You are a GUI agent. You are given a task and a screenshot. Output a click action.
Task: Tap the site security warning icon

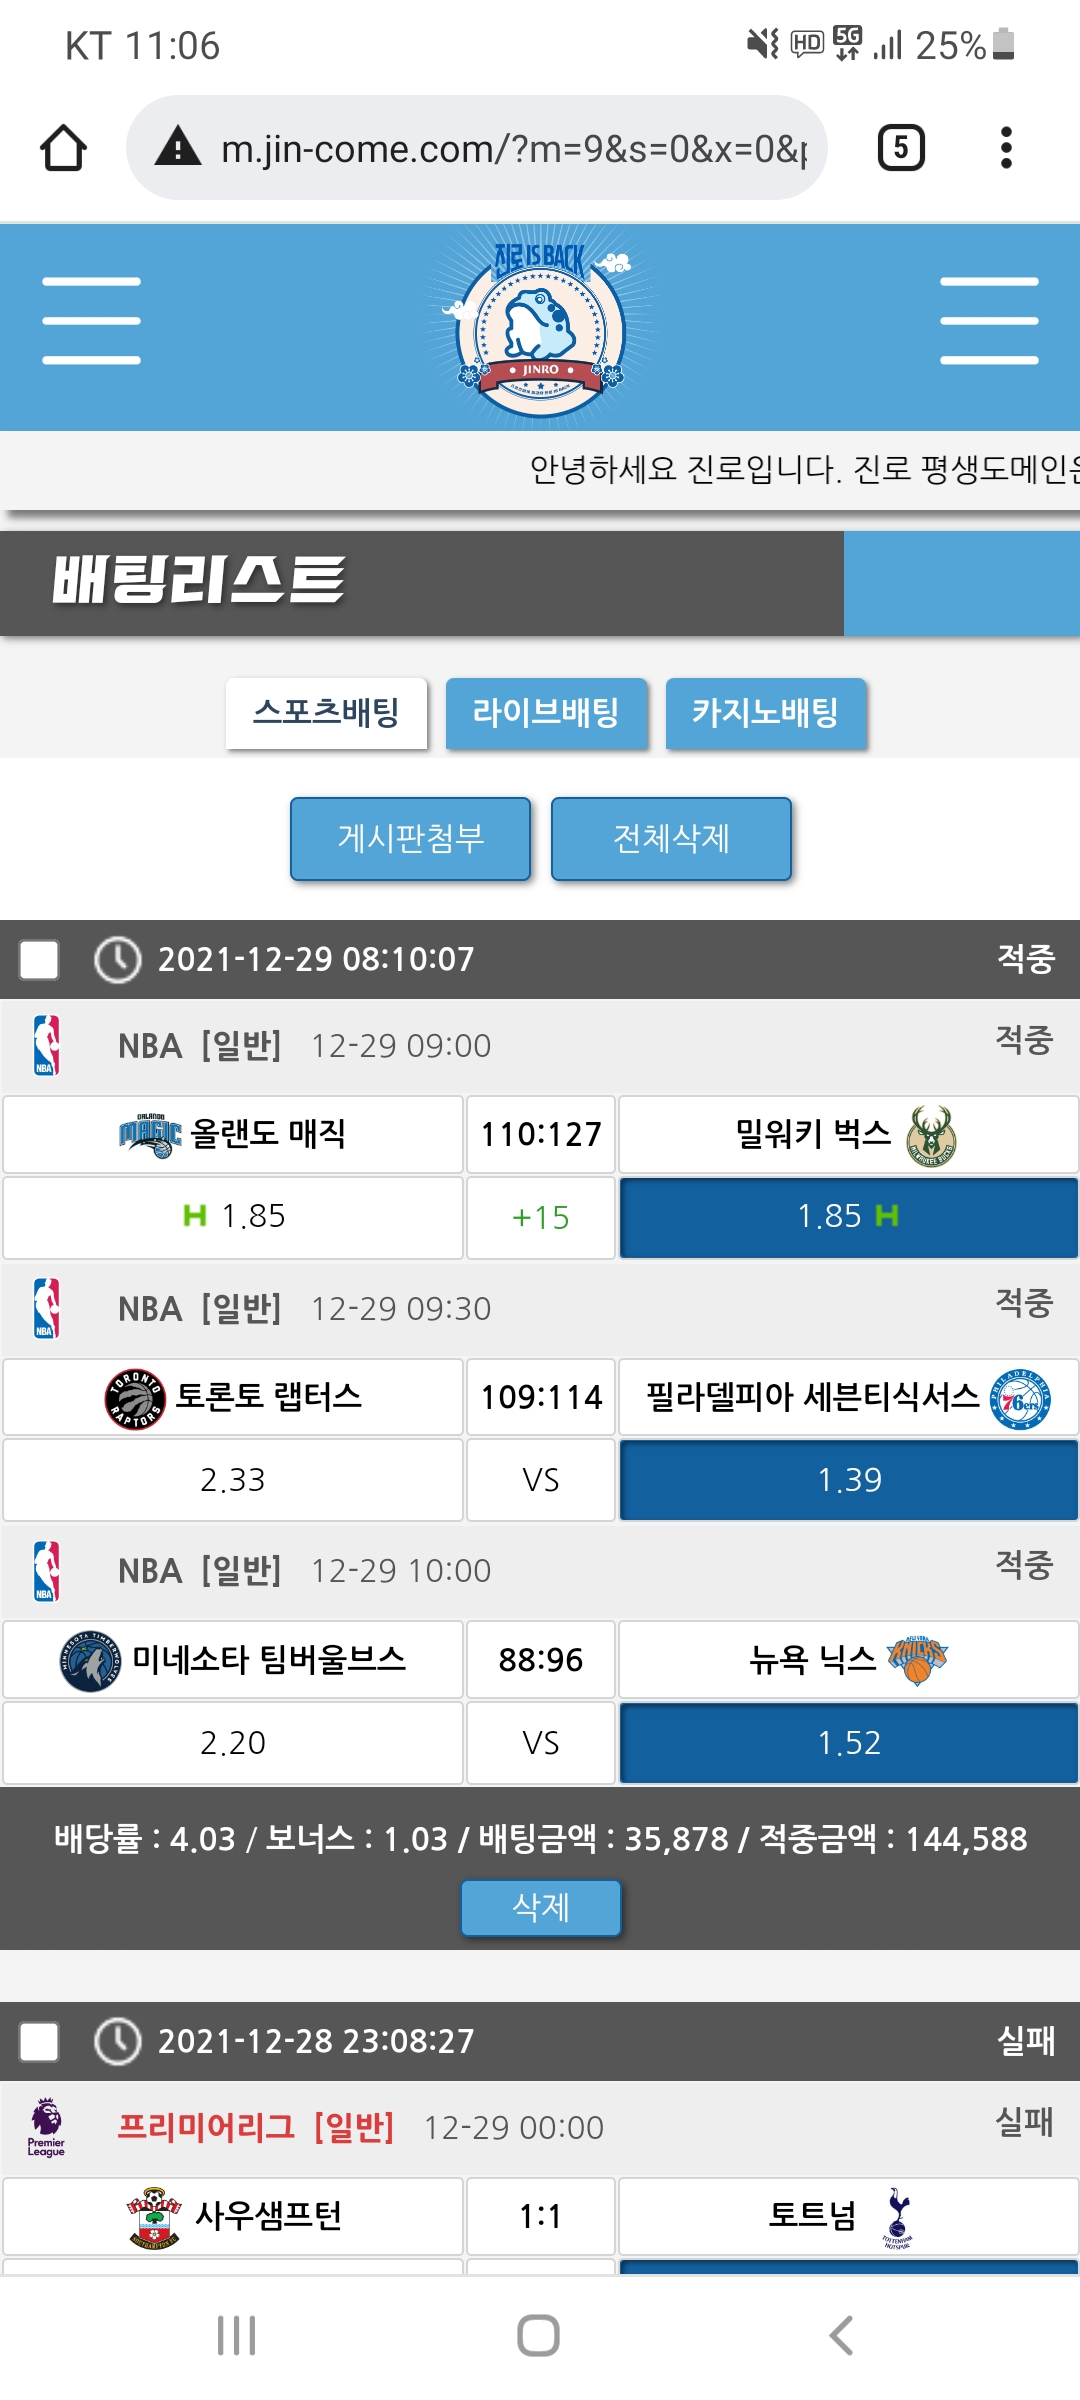click(179, 147)
